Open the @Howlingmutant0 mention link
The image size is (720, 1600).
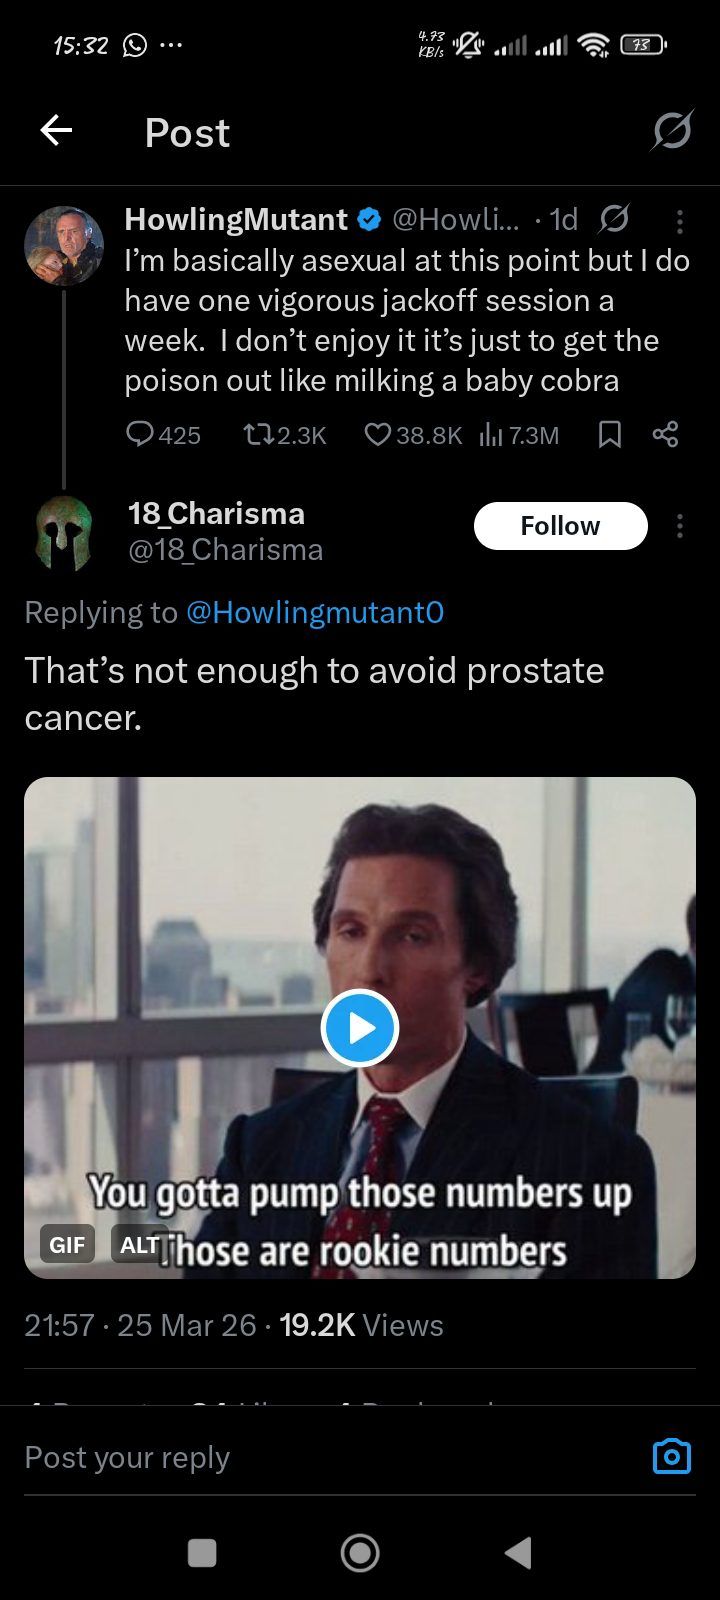(x=315, y=612)
